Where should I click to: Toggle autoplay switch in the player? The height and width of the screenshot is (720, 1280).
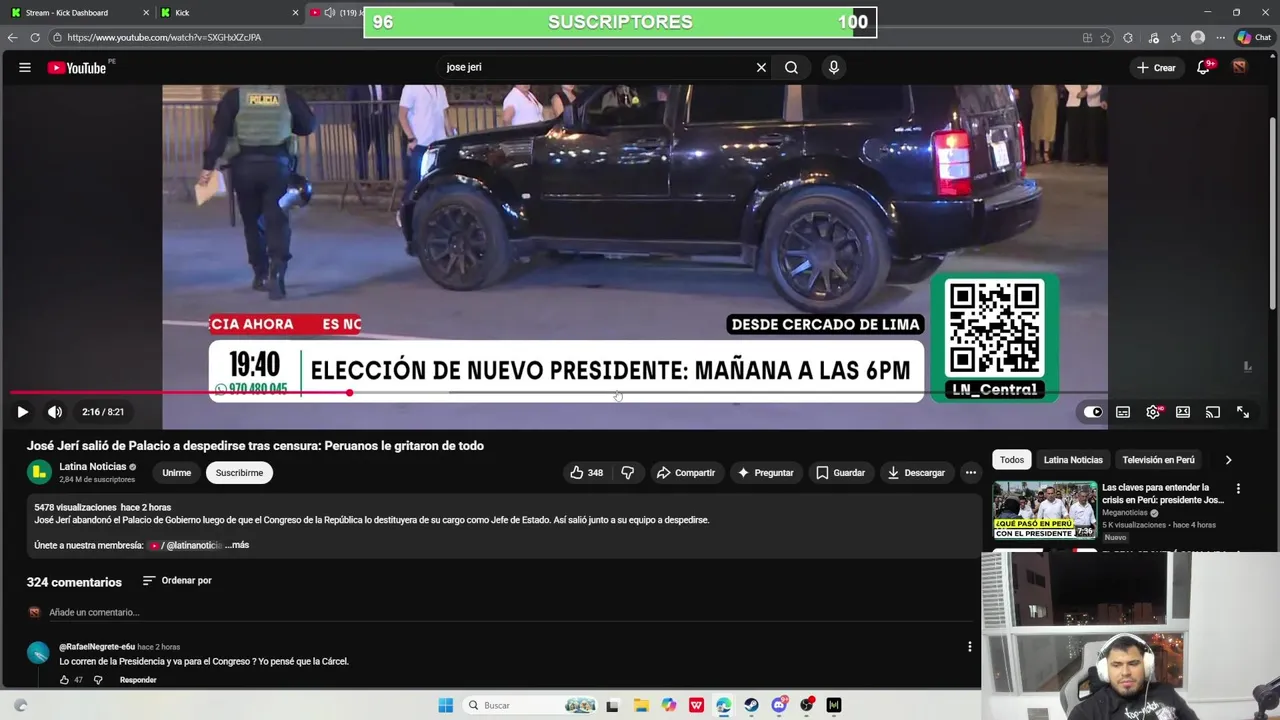point(1093,412)
